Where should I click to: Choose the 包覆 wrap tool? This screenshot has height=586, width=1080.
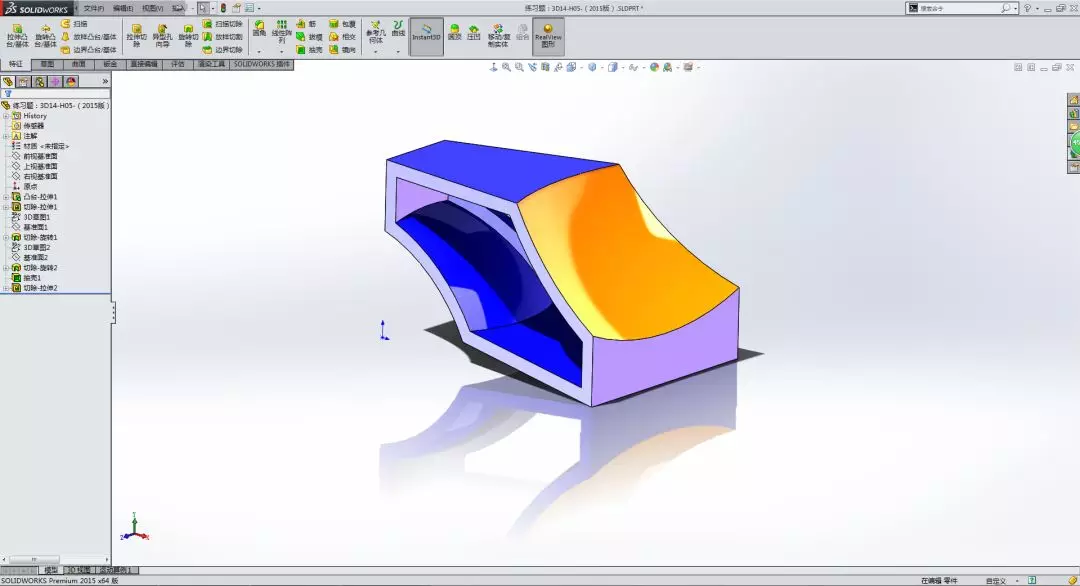(342, 24)
